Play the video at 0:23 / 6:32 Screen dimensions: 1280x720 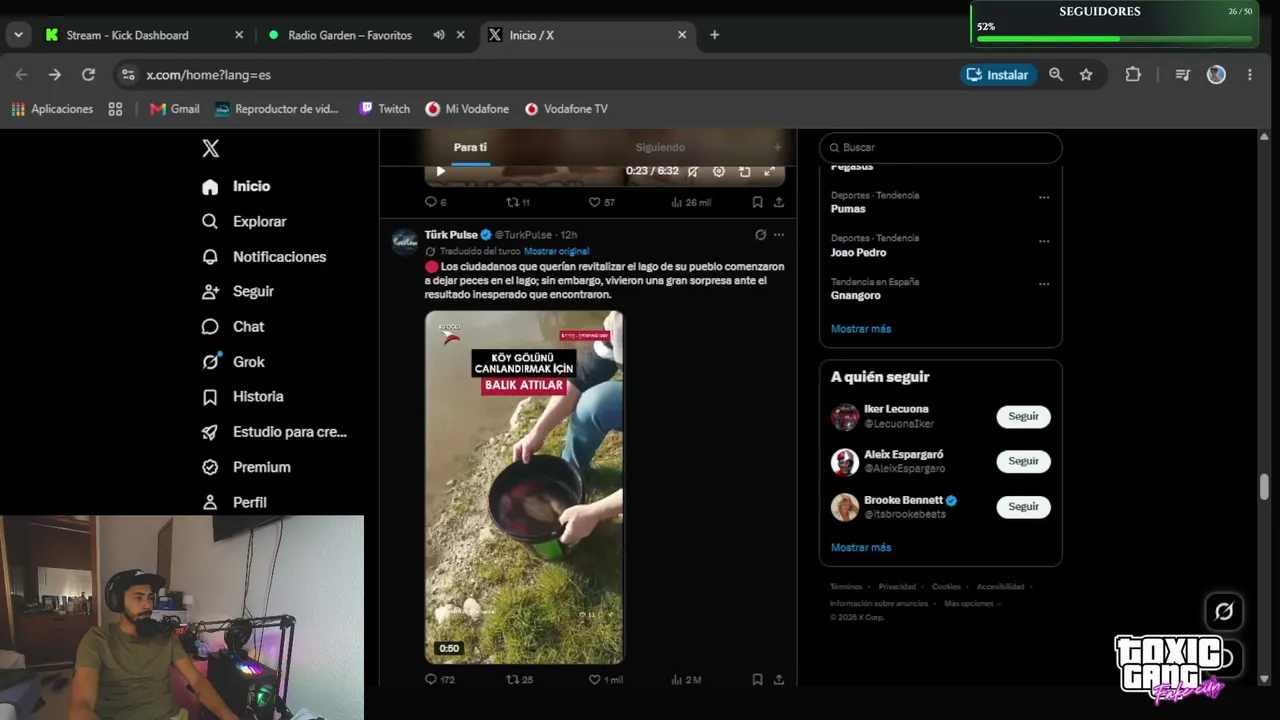point(441,171)
